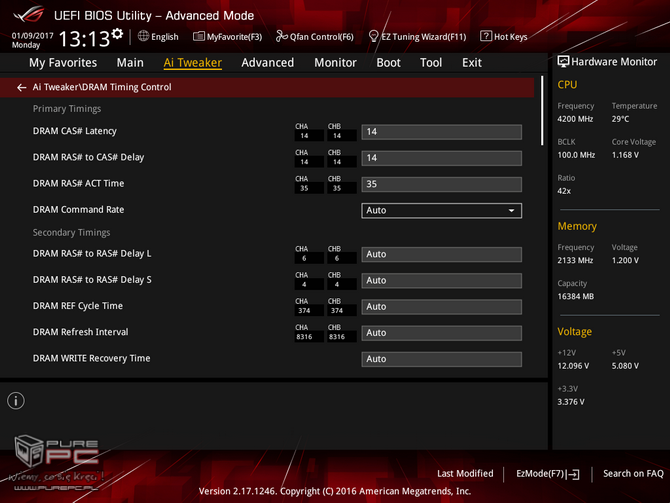Screen dimensions: 670x503
Task: Select the RAS# to RAS# Delay S field
Action: pos(441,281)
